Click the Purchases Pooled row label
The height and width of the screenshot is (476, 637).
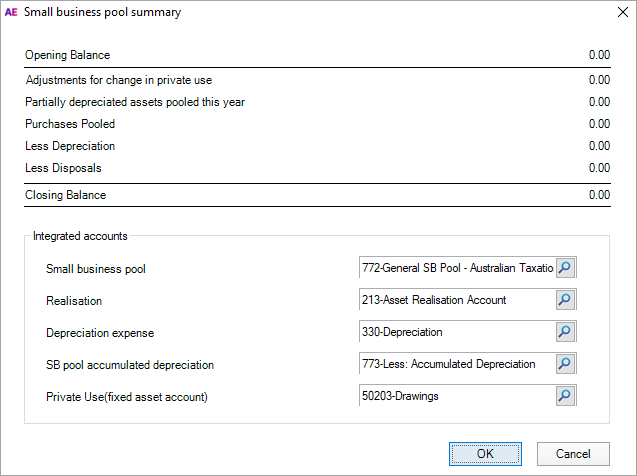click(70, 124)
